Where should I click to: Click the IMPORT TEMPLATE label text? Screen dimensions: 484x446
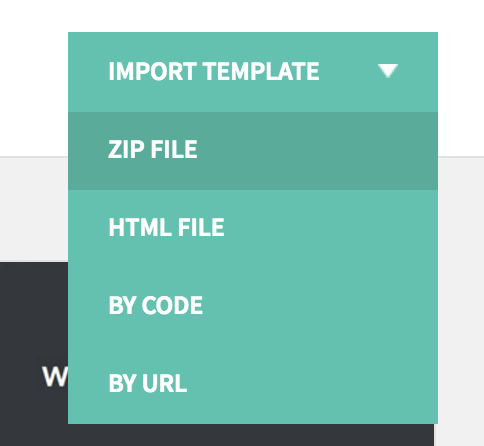214,71
